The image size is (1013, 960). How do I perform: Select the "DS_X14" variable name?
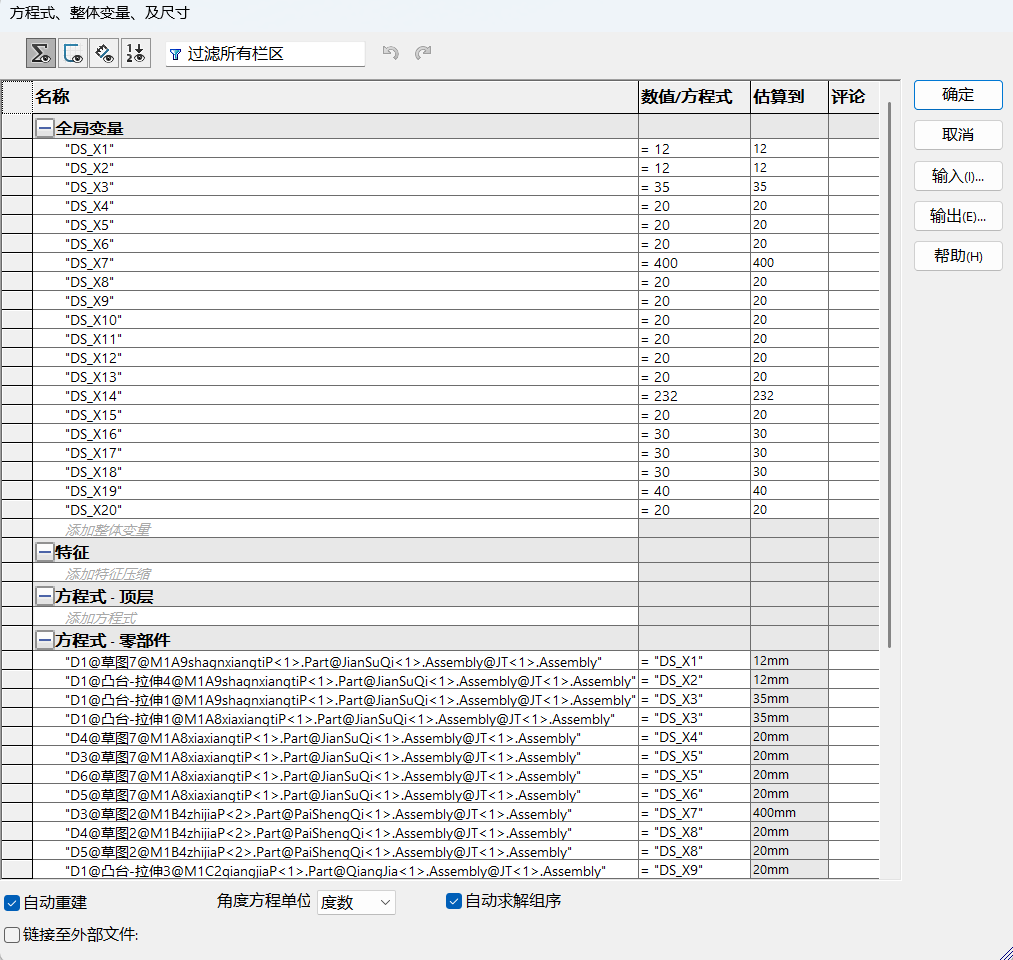[93, 396]
